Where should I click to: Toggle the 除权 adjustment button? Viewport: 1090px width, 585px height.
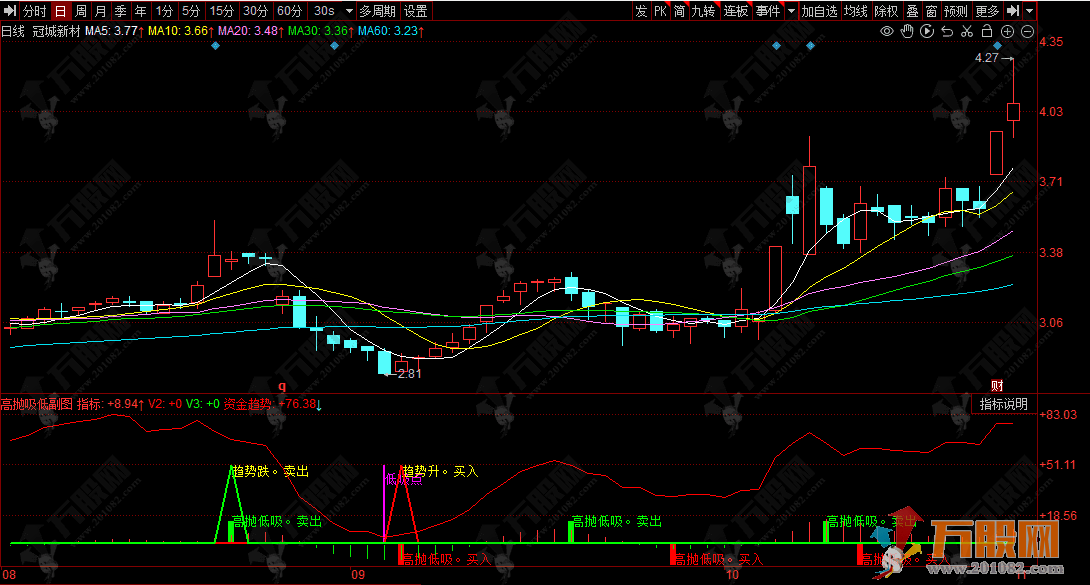click(x=886, y=11)
